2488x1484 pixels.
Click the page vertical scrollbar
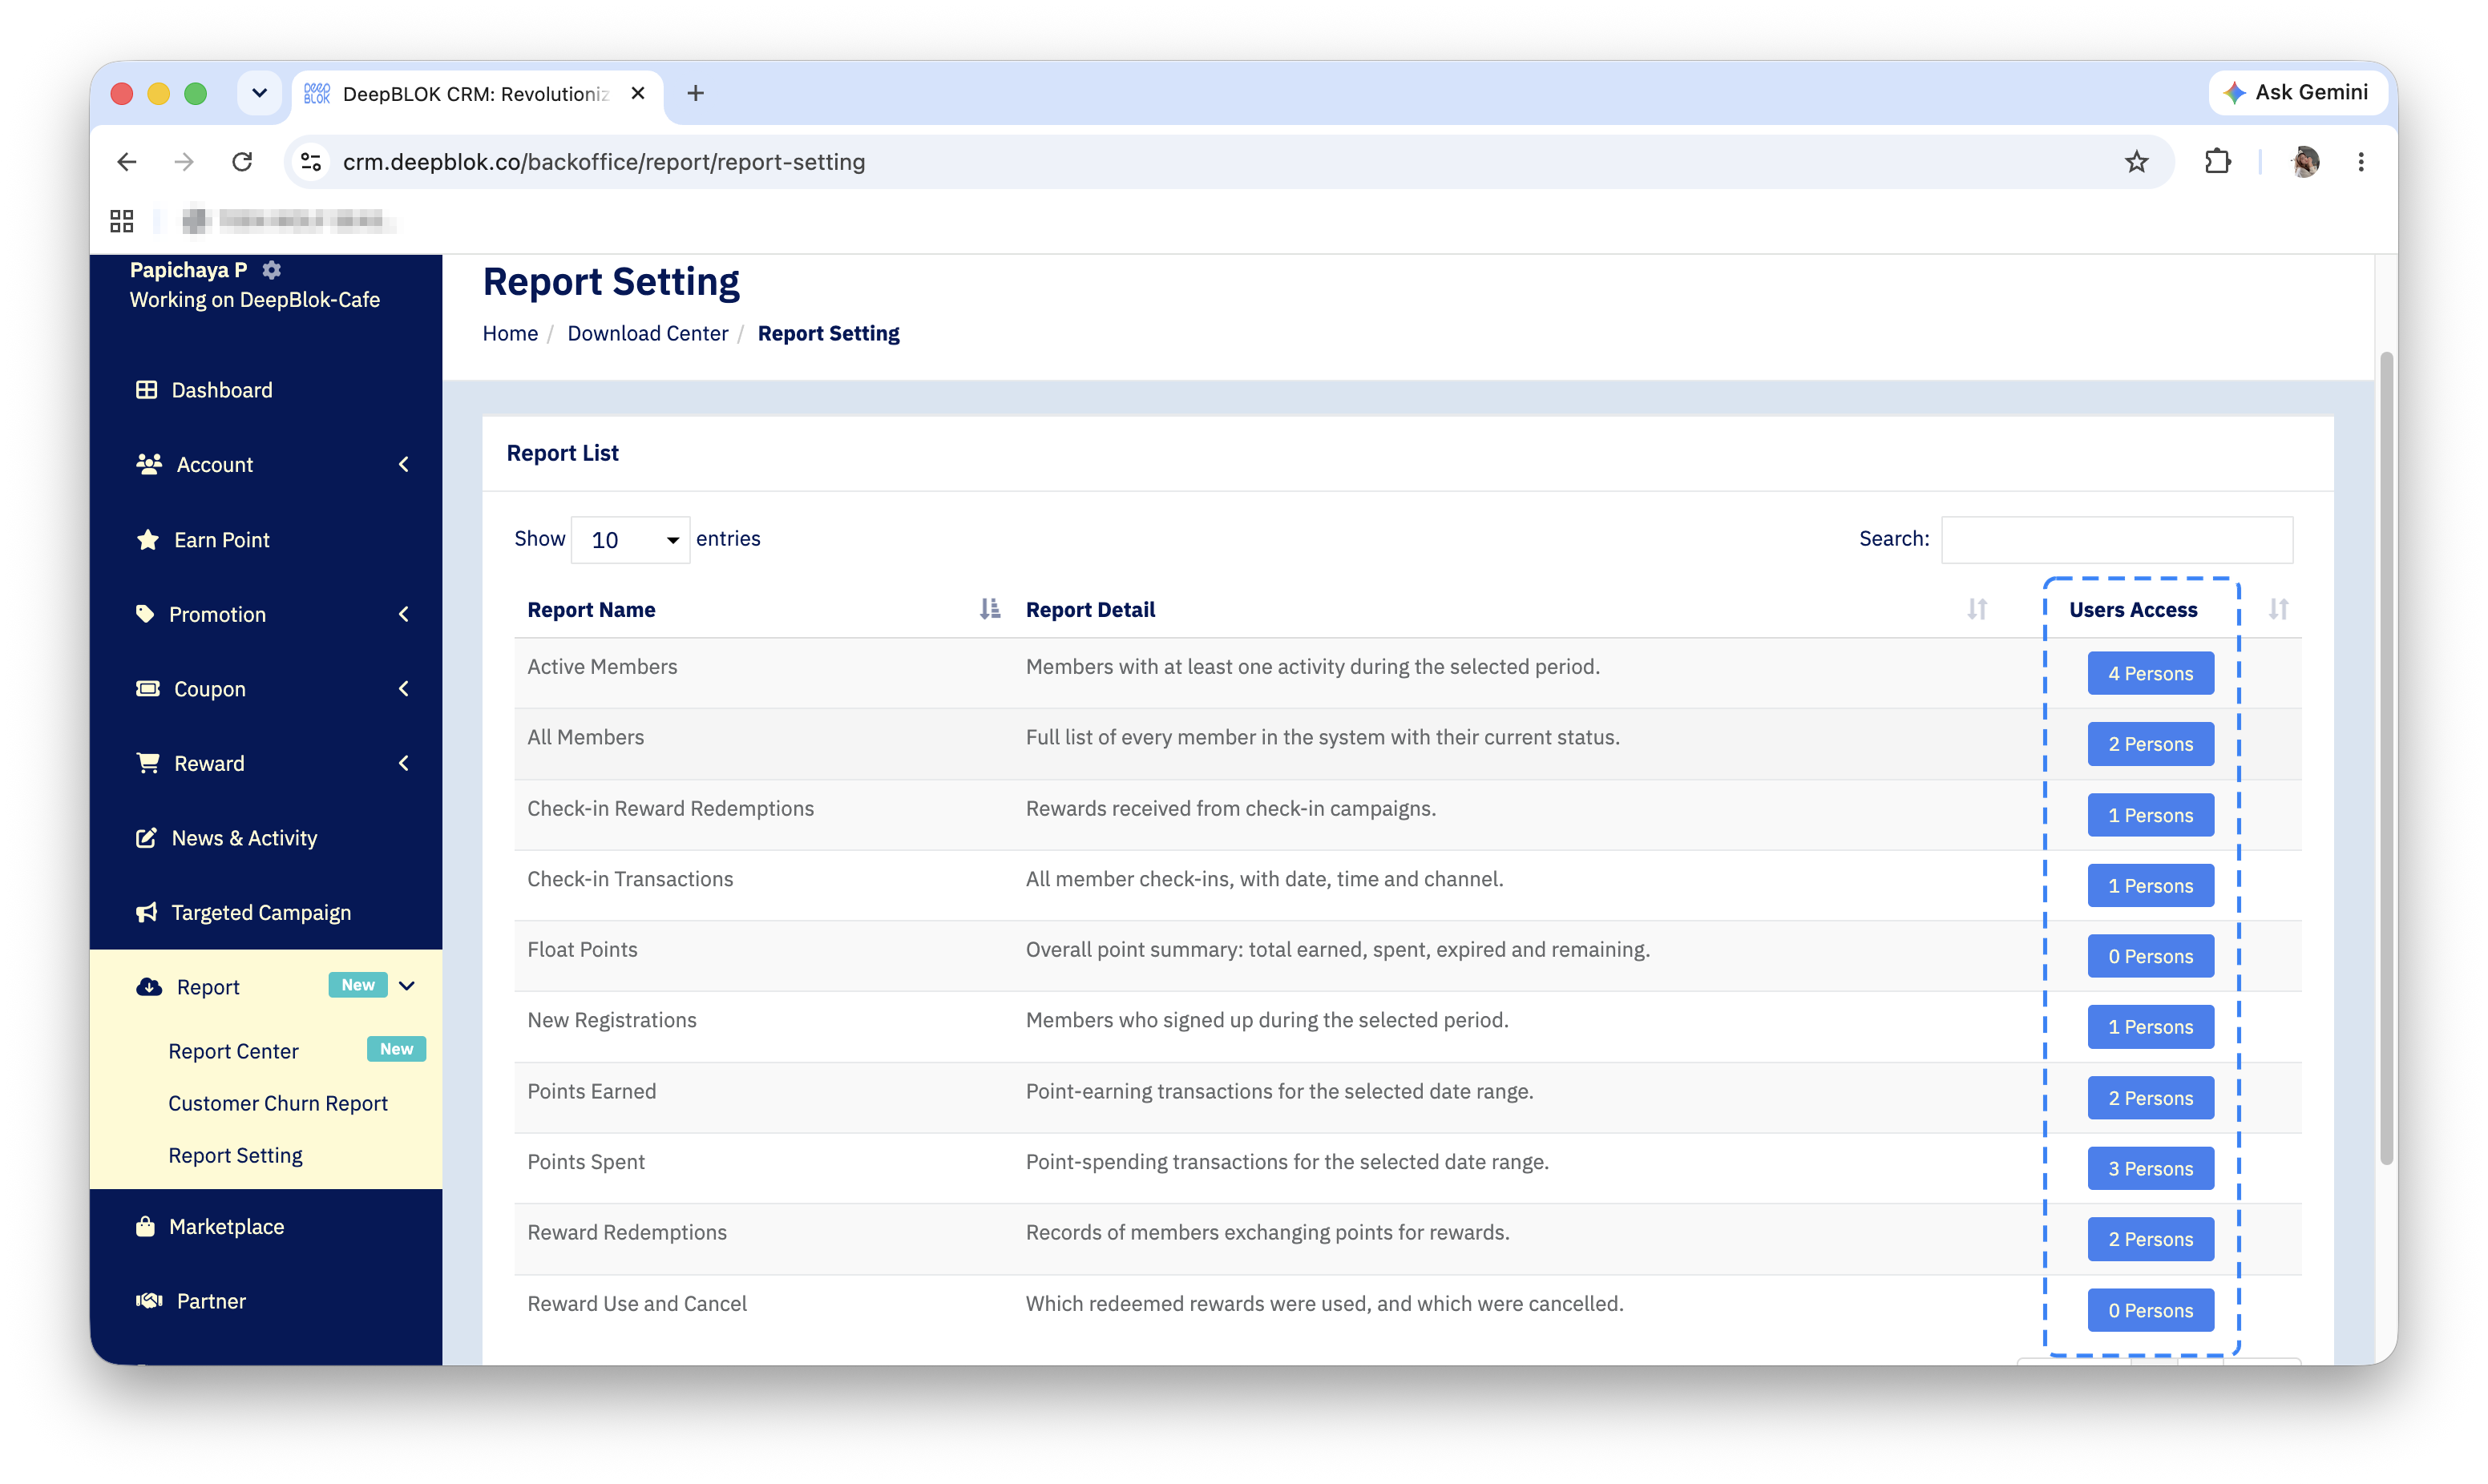2386,758
